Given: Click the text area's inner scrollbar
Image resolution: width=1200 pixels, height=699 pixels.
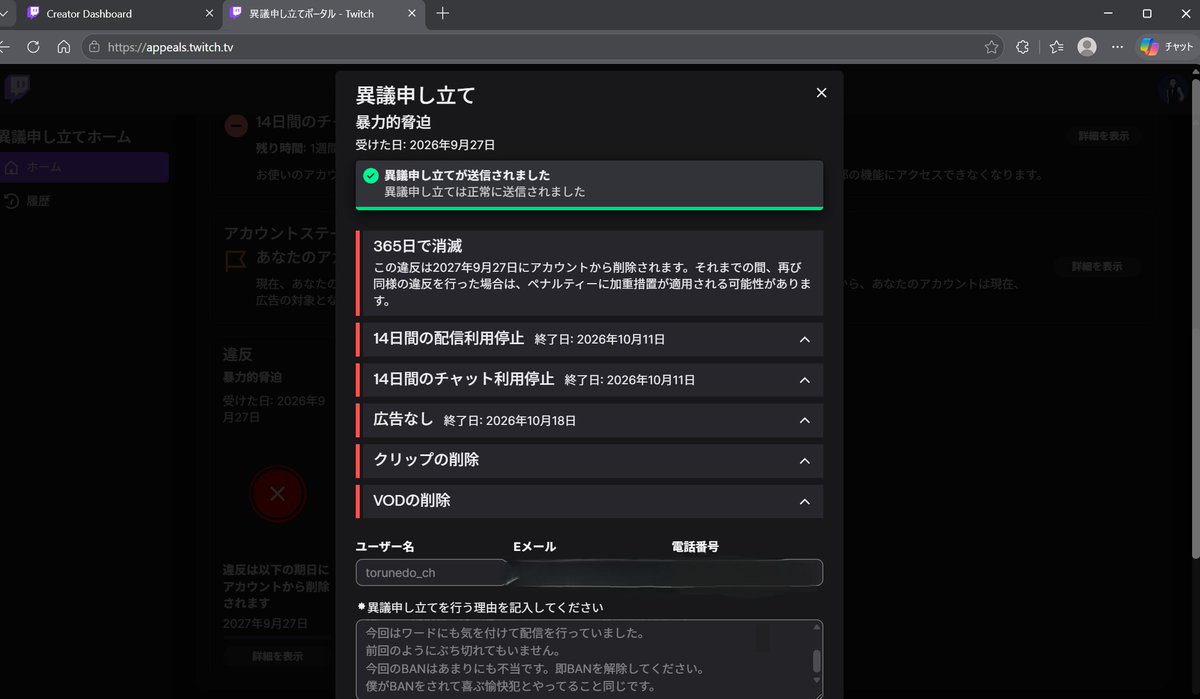Looking at the screenshot, I should pyautogui.click(x=816, y=660).
